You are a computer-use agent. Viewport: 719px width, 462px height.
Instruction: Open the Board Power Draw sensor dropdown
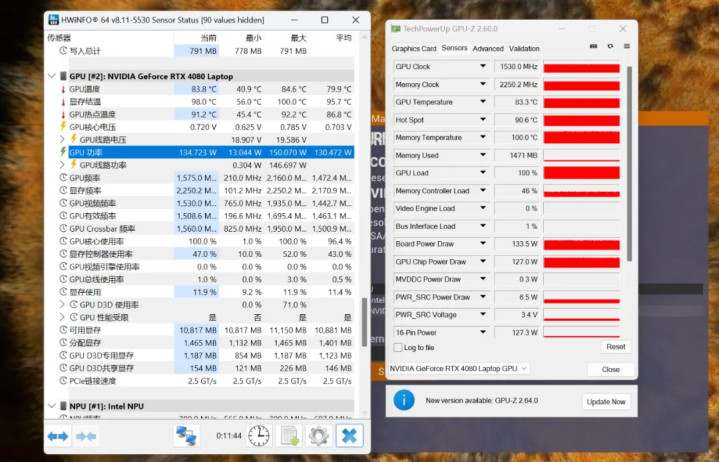point(483,243)
